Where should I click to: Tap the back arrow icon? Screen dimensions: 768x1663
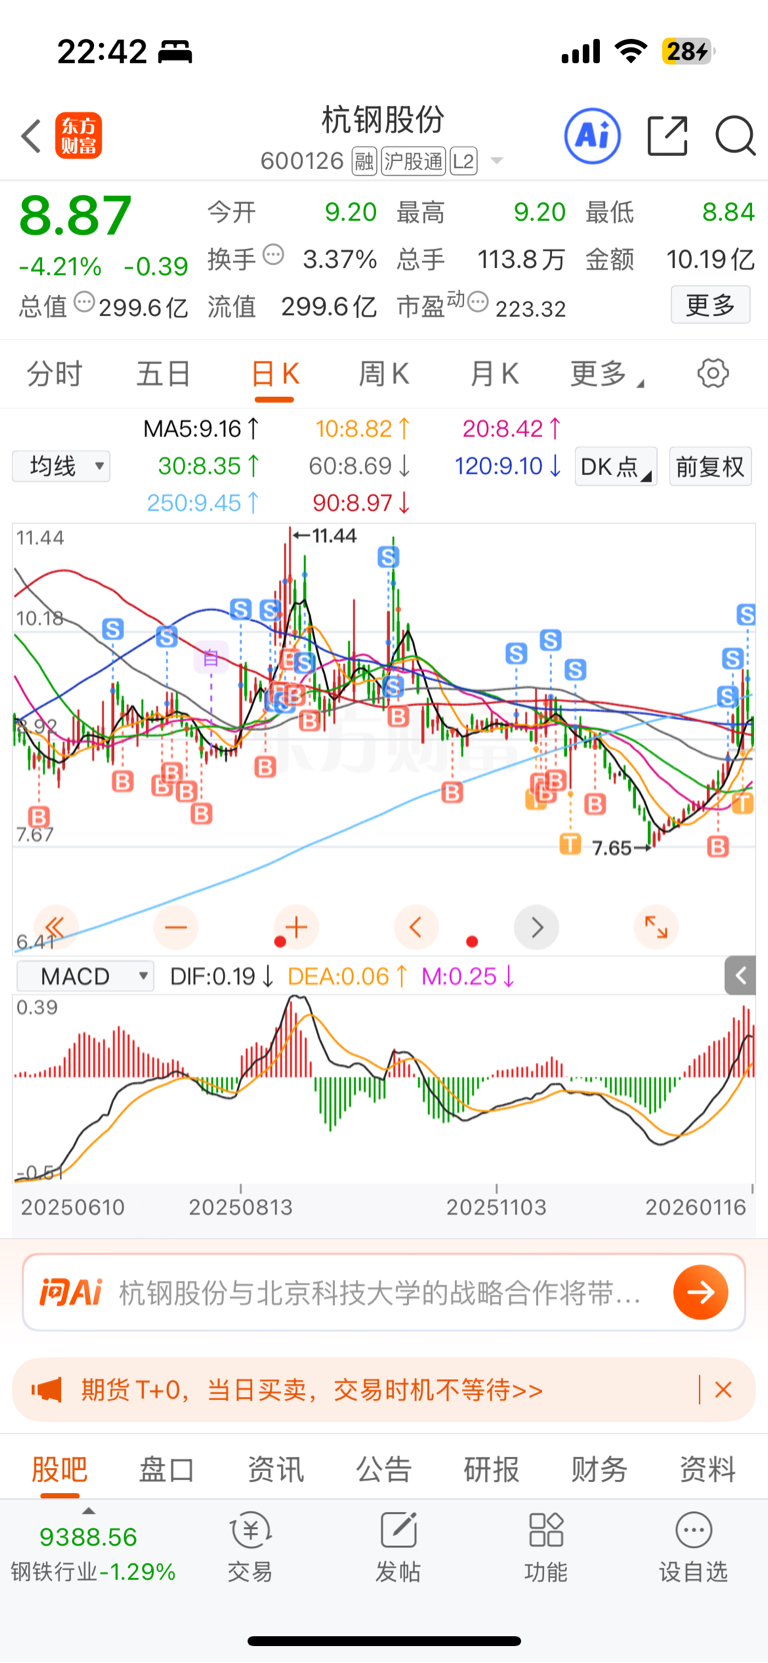(31, 136)
